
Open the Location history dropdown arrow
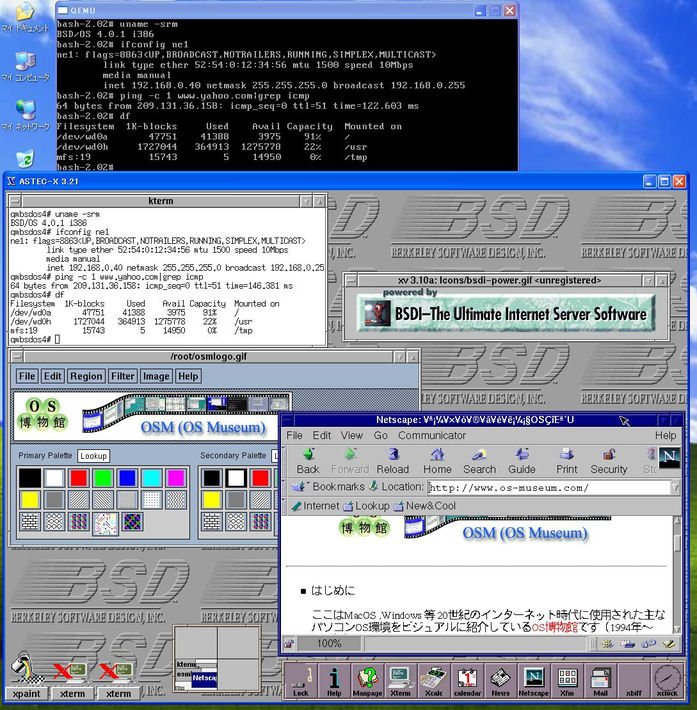point(675,488)
